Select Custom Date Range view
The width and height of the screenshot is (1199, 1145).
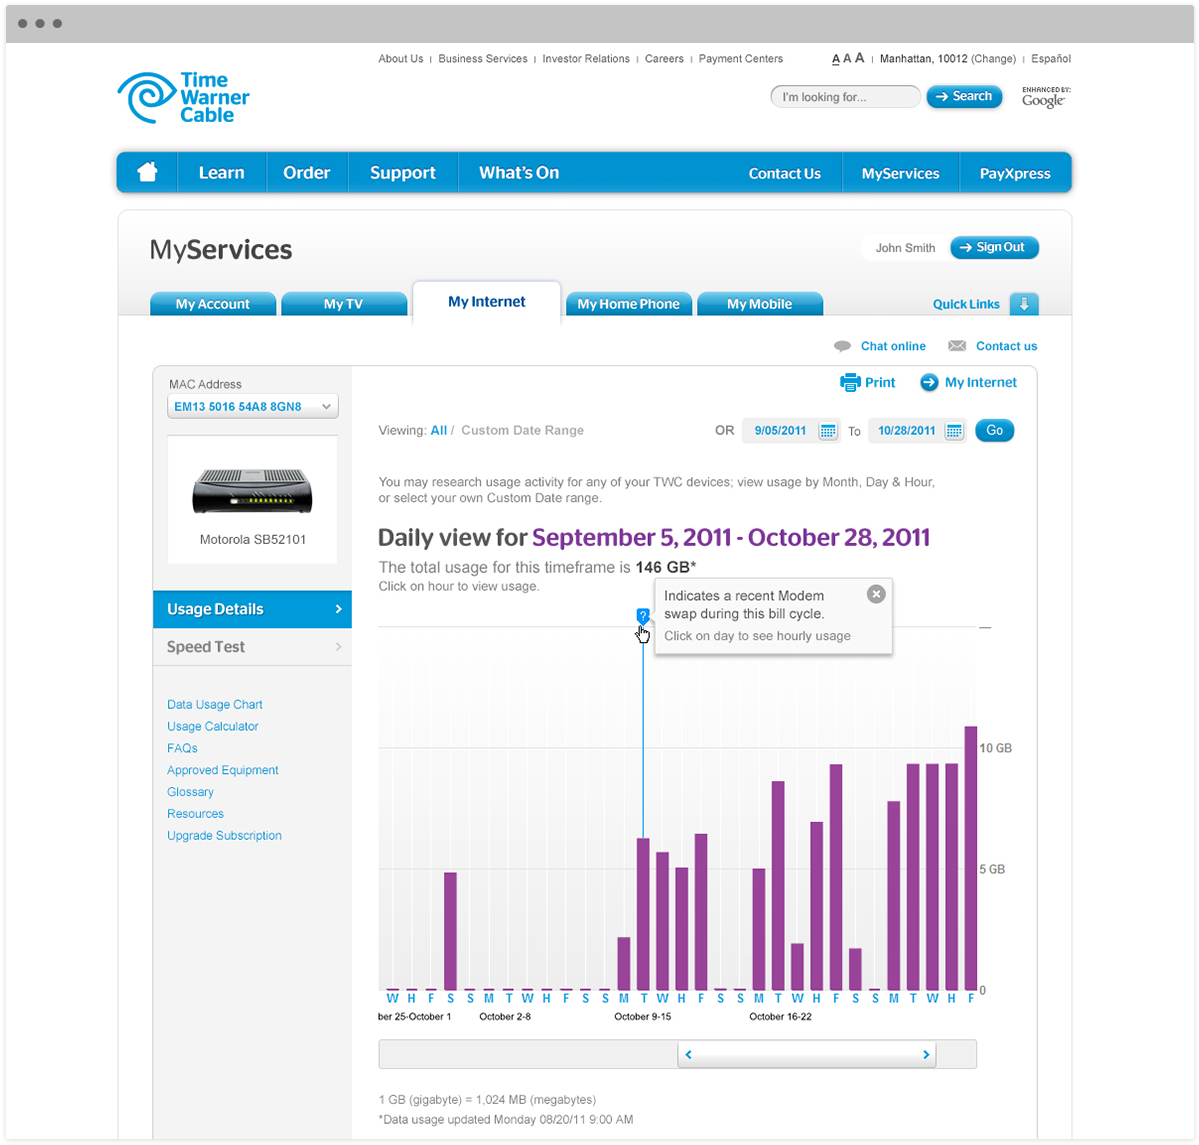tap(522, 431)
